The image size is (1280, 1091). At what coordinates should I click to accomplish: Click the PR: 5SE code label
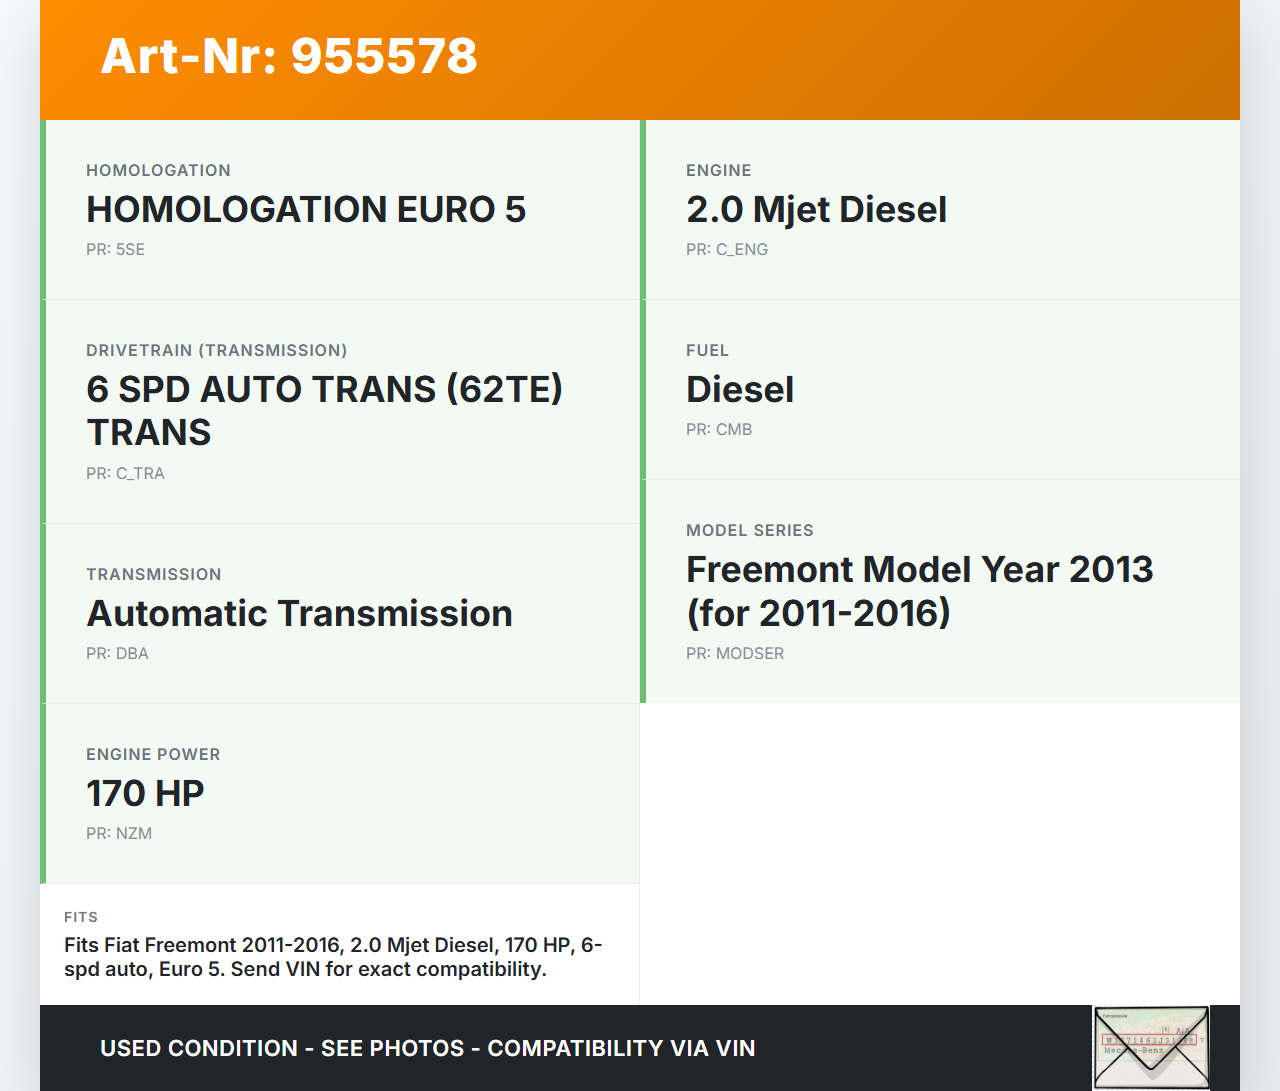point(115,250)
